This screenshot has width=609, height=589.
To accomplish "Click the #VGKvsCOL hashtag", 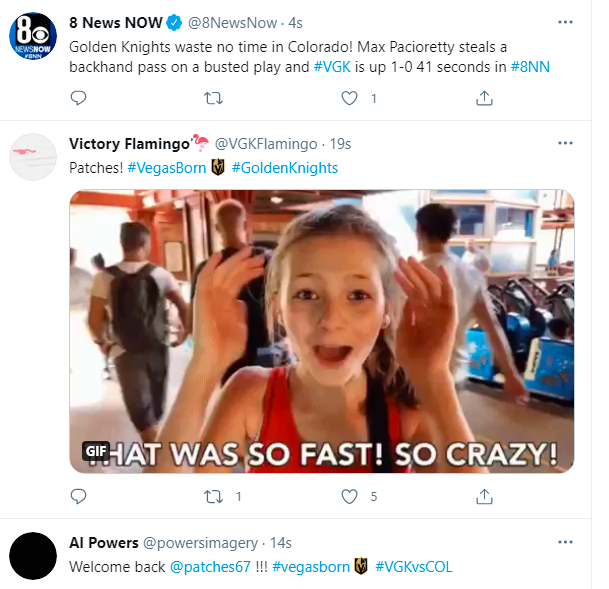I will pos(413,567).
